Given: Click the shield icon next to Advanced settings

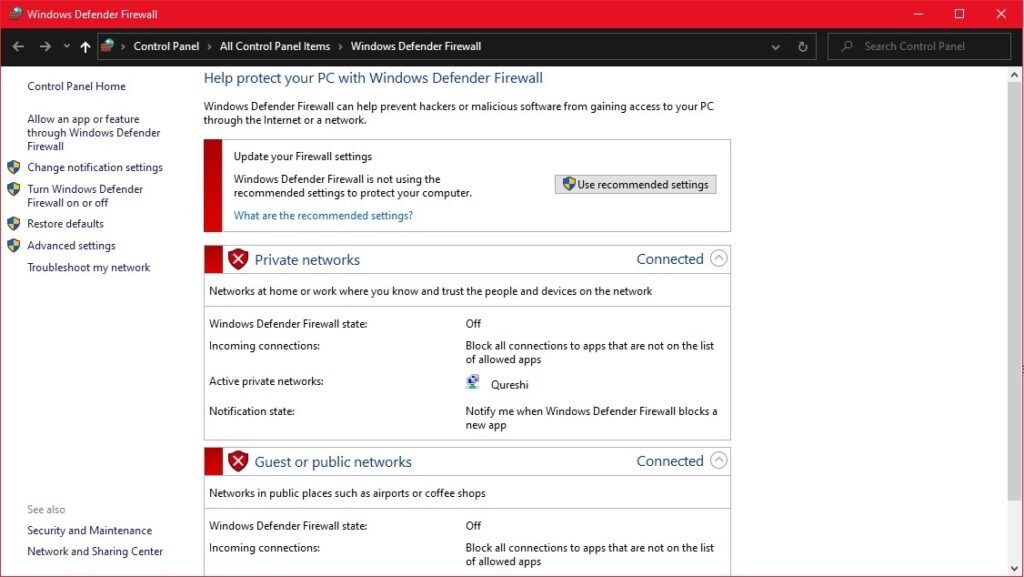Looking at the screenshot, I should (14, 246).
